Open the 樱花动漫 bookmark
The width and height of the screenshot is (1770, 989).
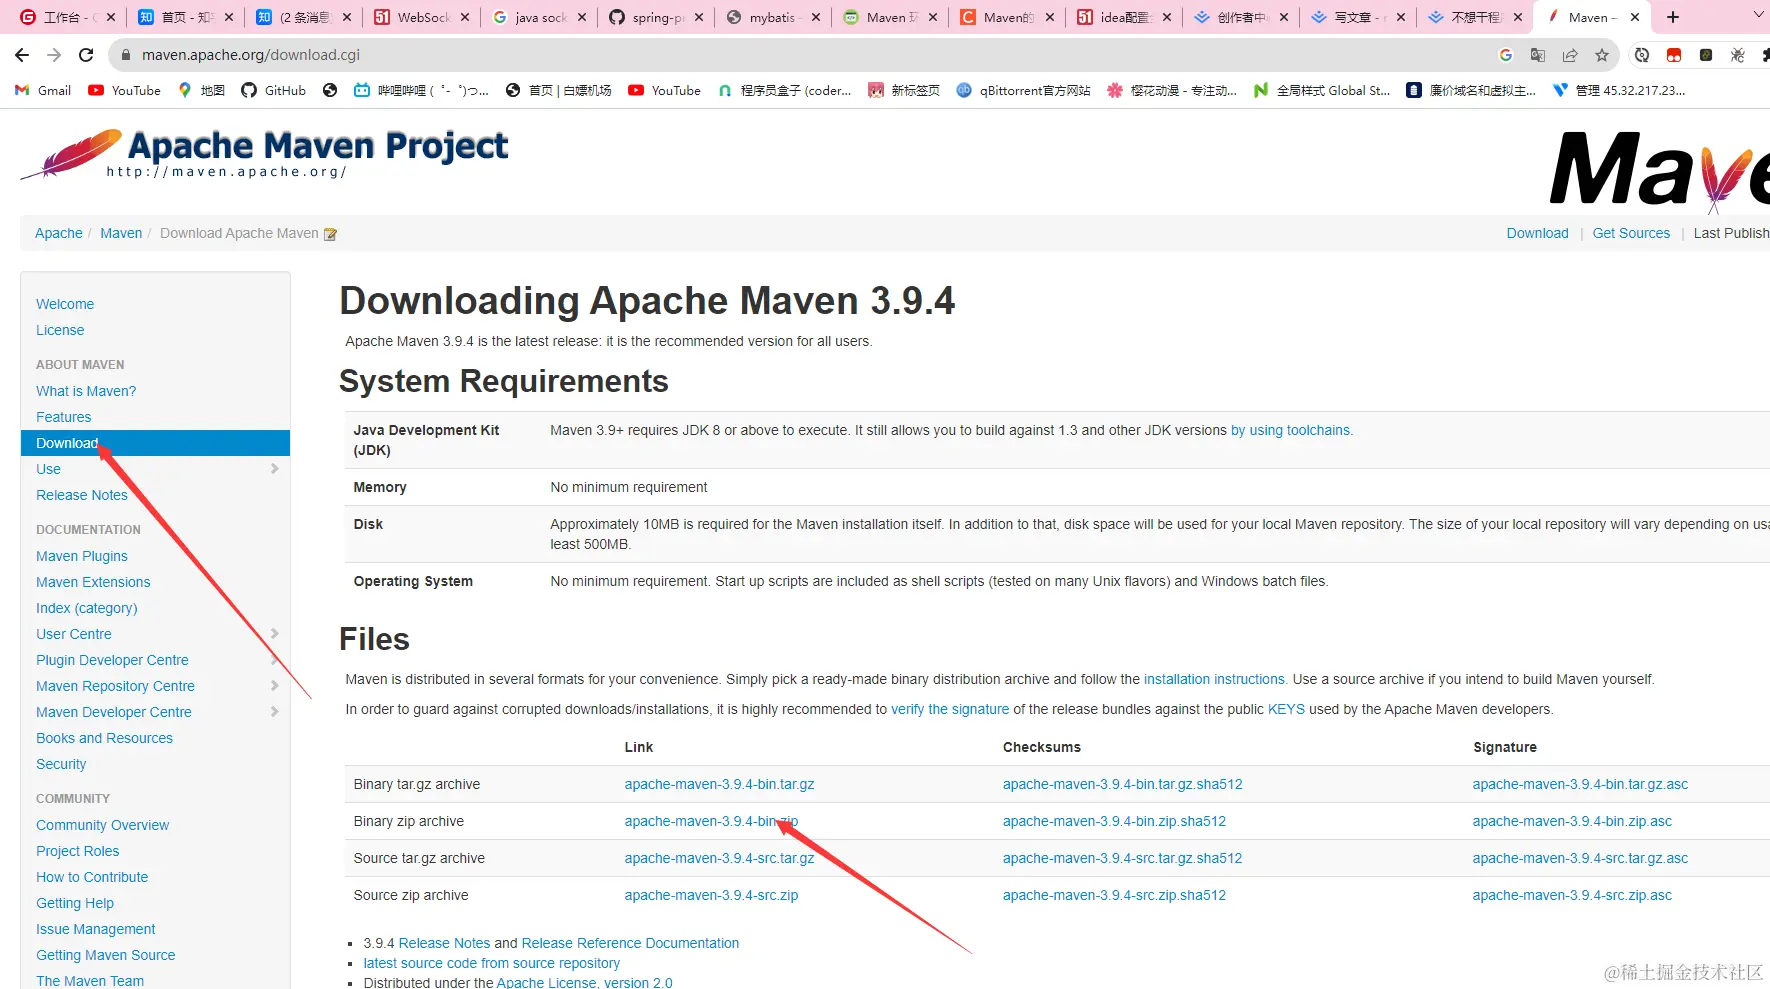click(1172, 90)
